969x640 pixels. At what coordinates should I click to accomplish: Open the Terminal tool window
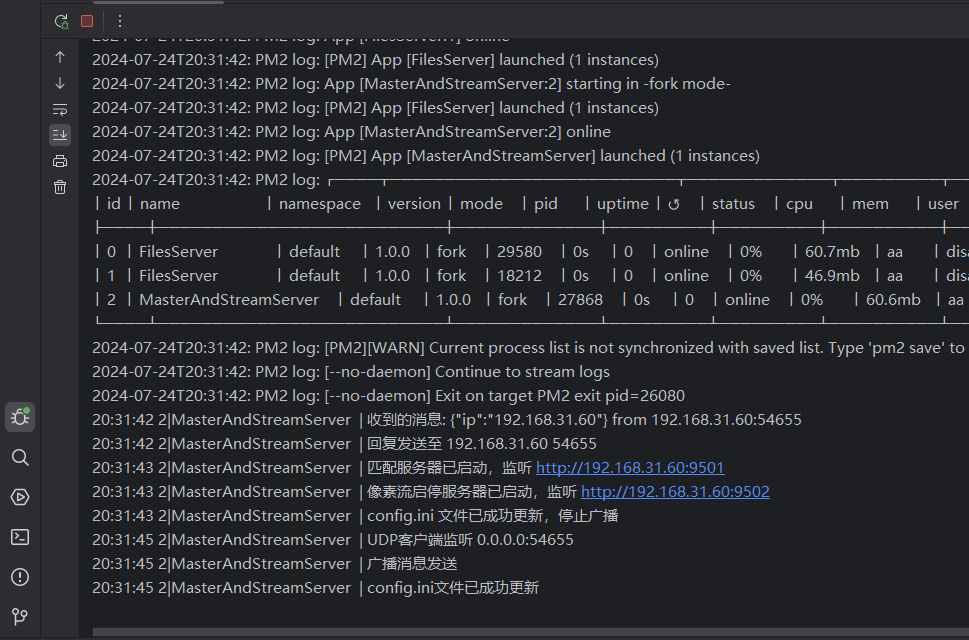click(20, 537)
